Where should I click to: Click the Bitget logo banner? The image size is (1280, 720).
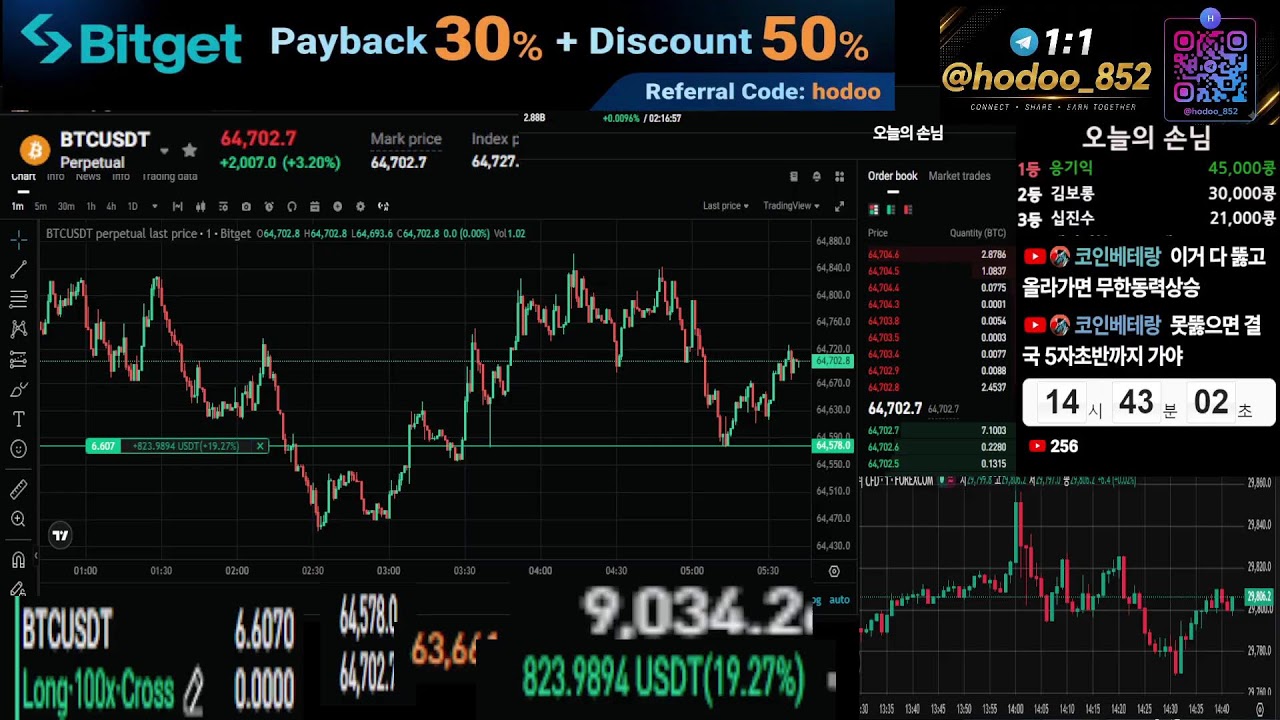click(x=132, y=42)
